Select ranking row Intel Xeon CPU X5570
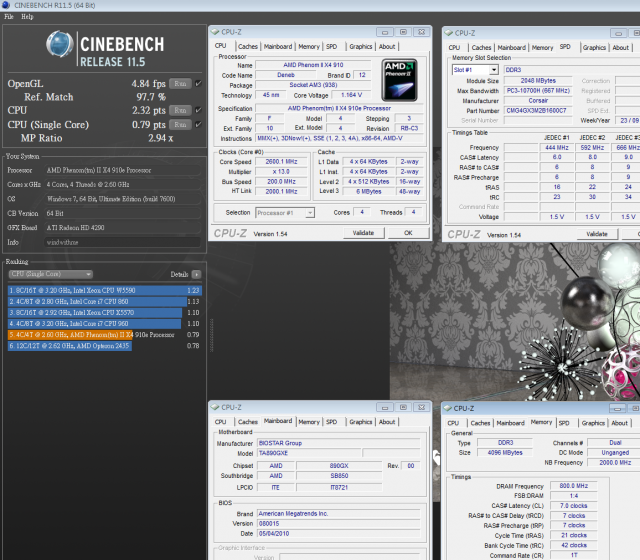Image resolution: width=640 pixels, height=560 pixels. coord(104,312)
